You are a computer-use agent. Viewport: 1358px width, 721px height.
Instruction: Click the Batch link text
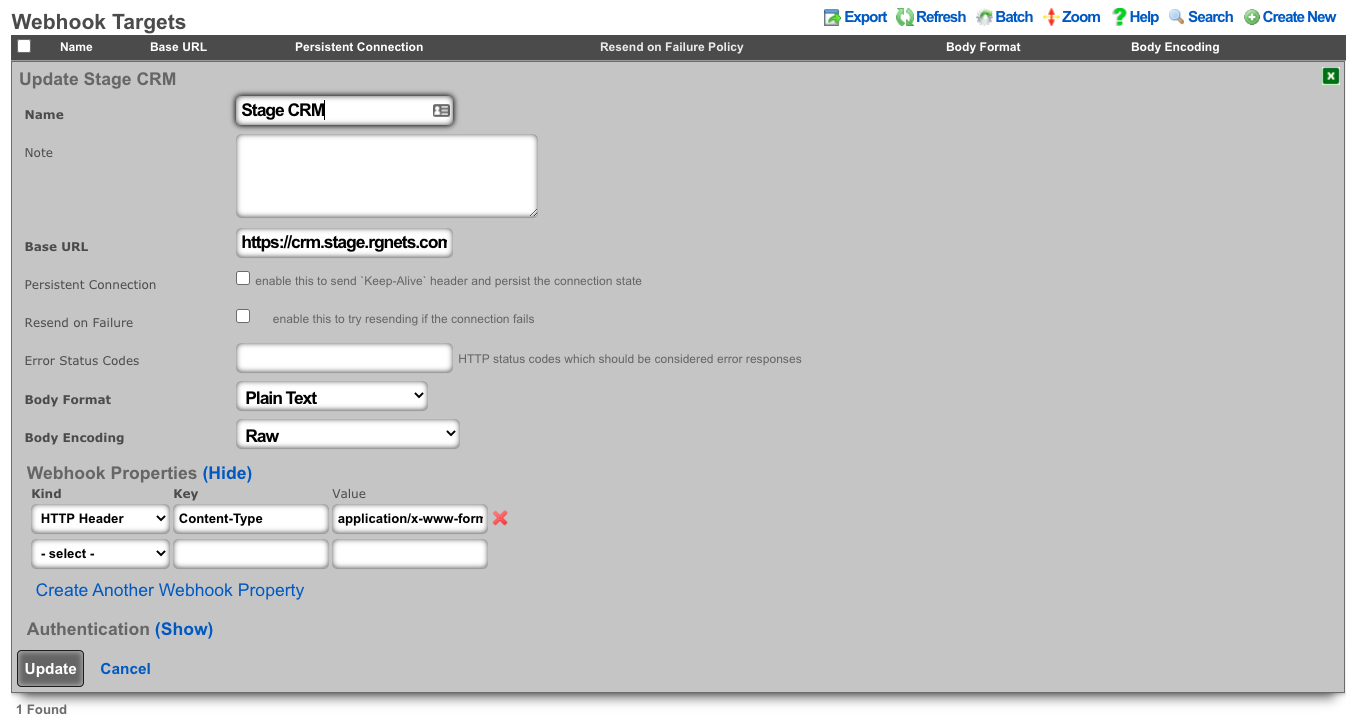(x=1014, y=17)
